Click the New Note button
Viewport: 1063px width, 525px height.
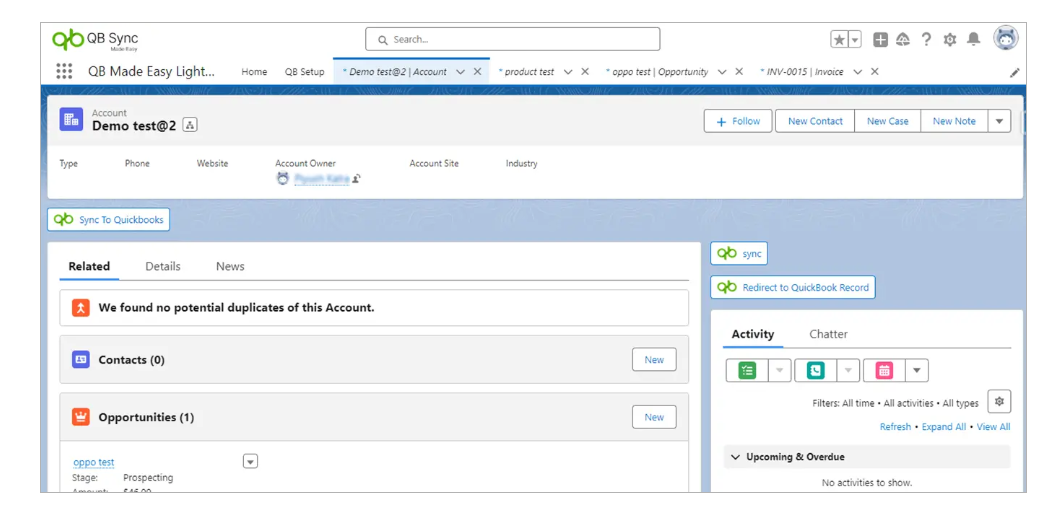pos(954,121)
